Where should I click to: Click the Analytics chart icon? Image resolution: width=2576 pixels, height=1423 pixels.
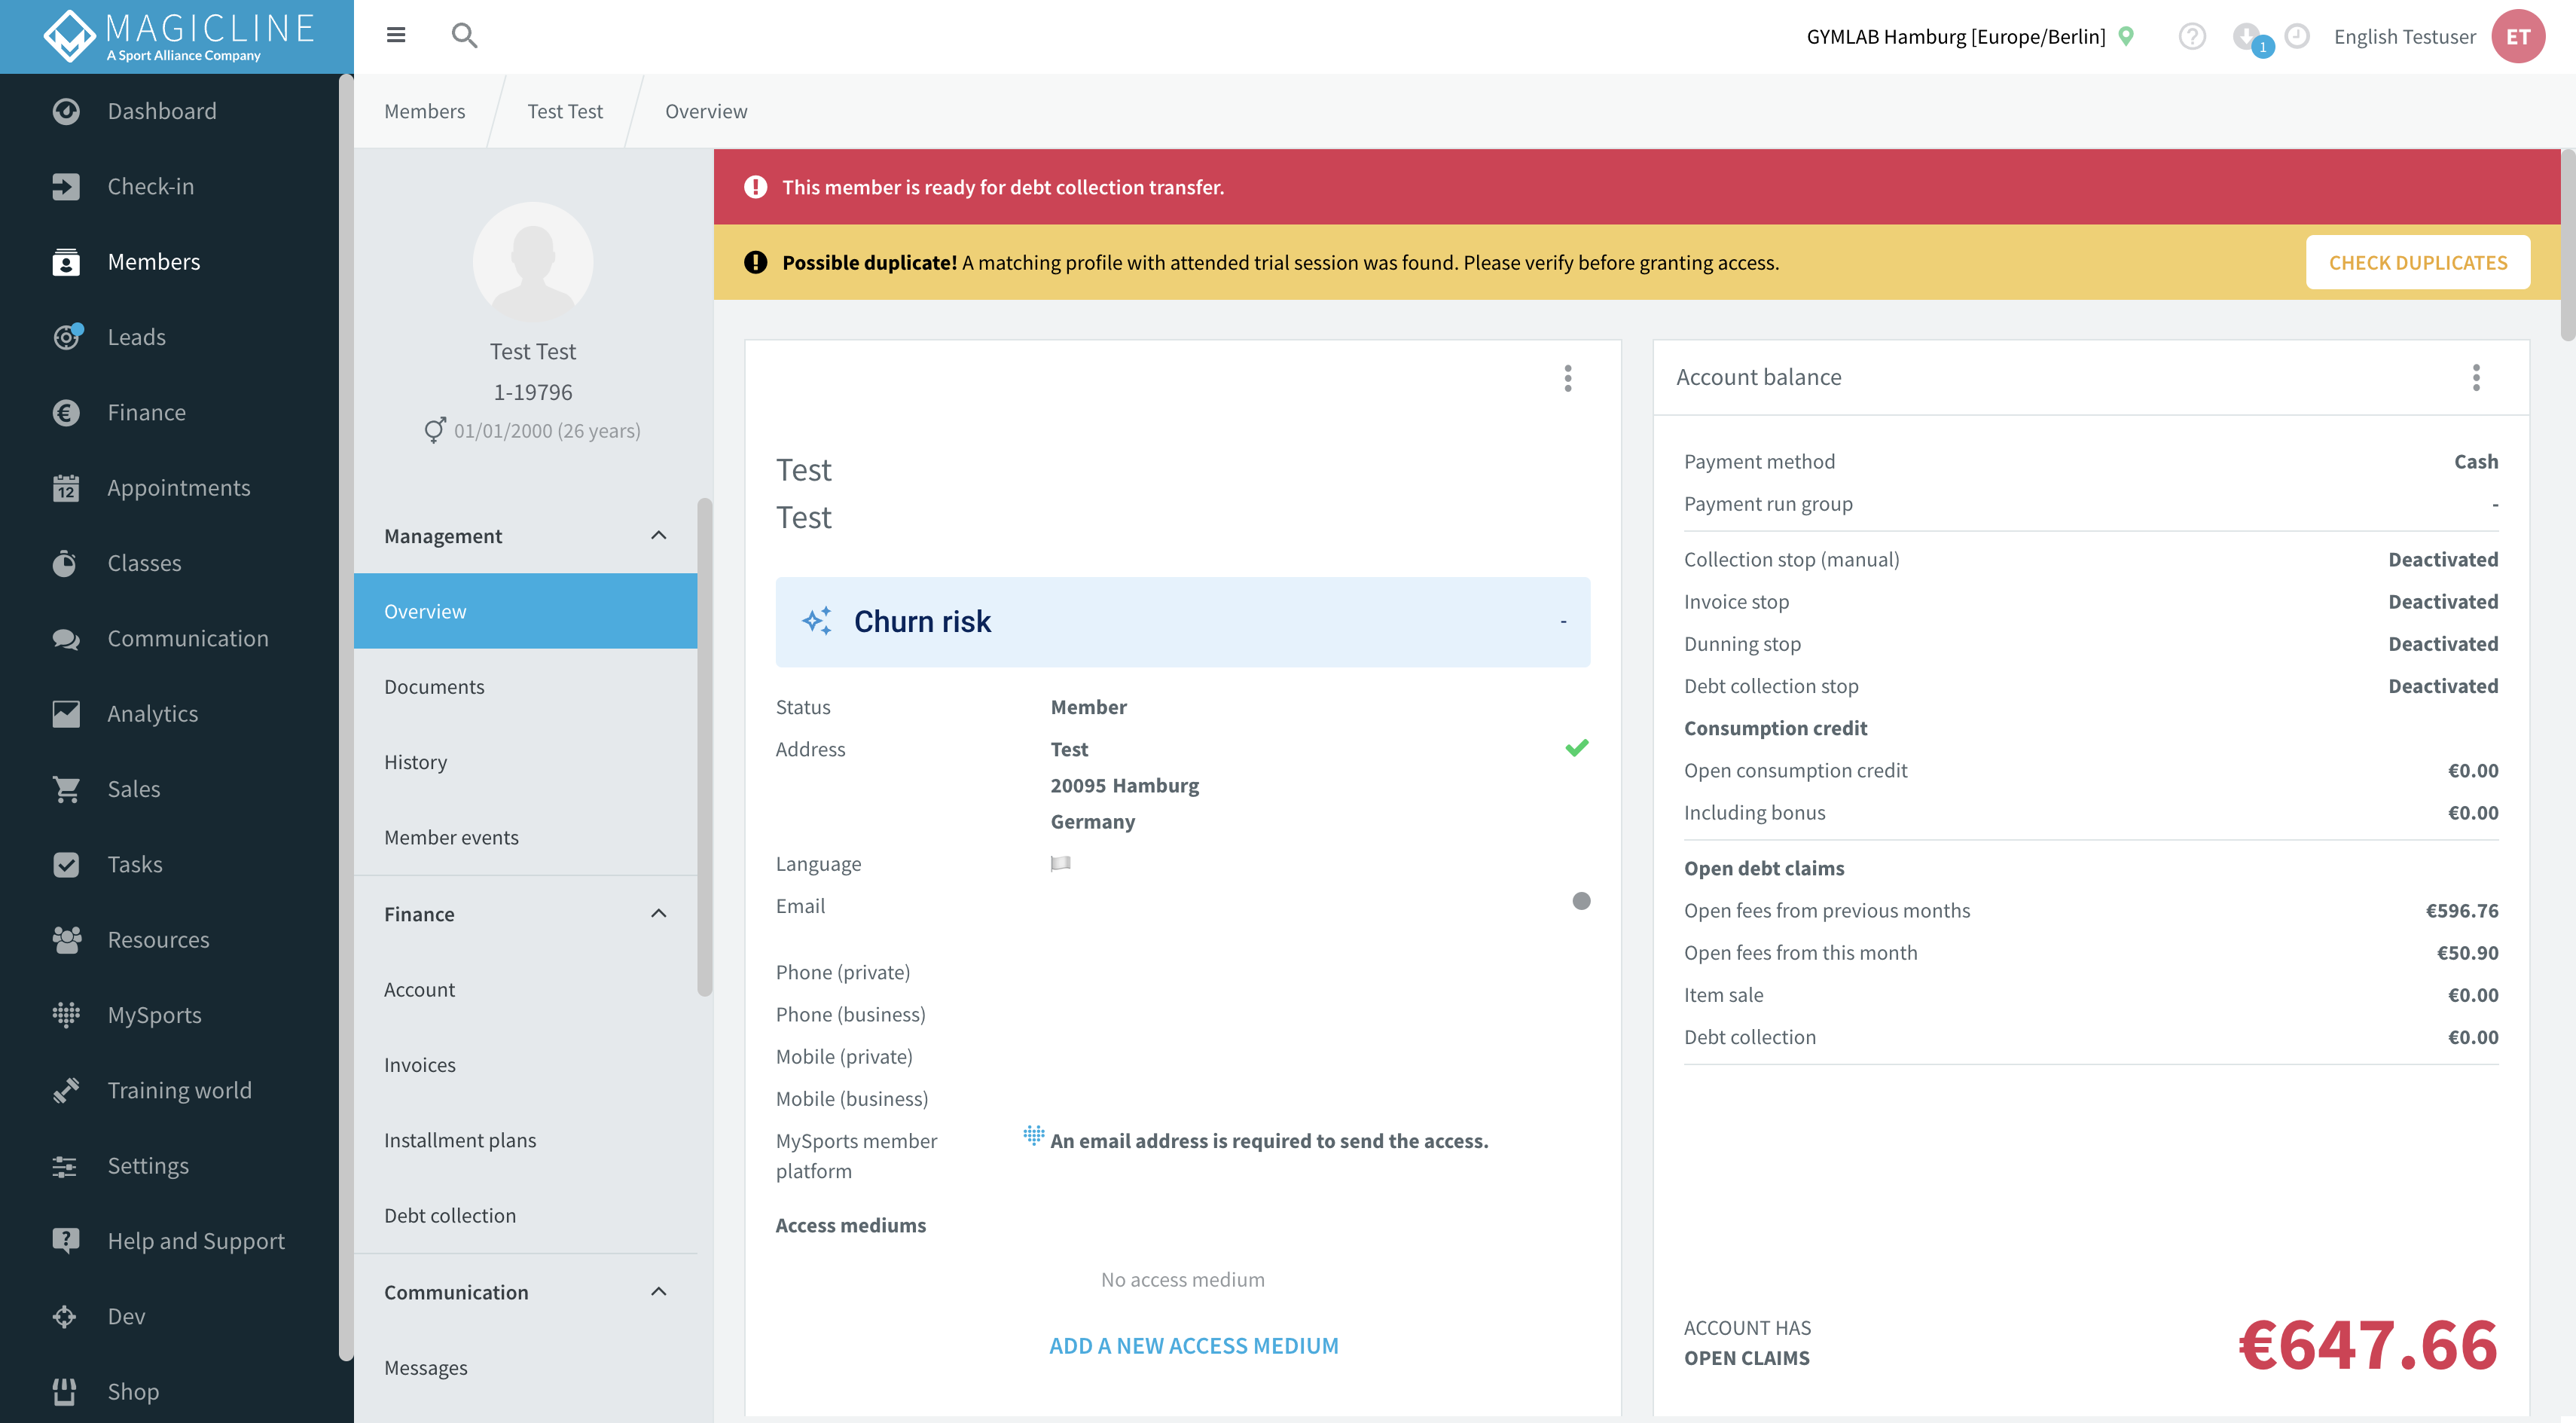pos(66,714)
